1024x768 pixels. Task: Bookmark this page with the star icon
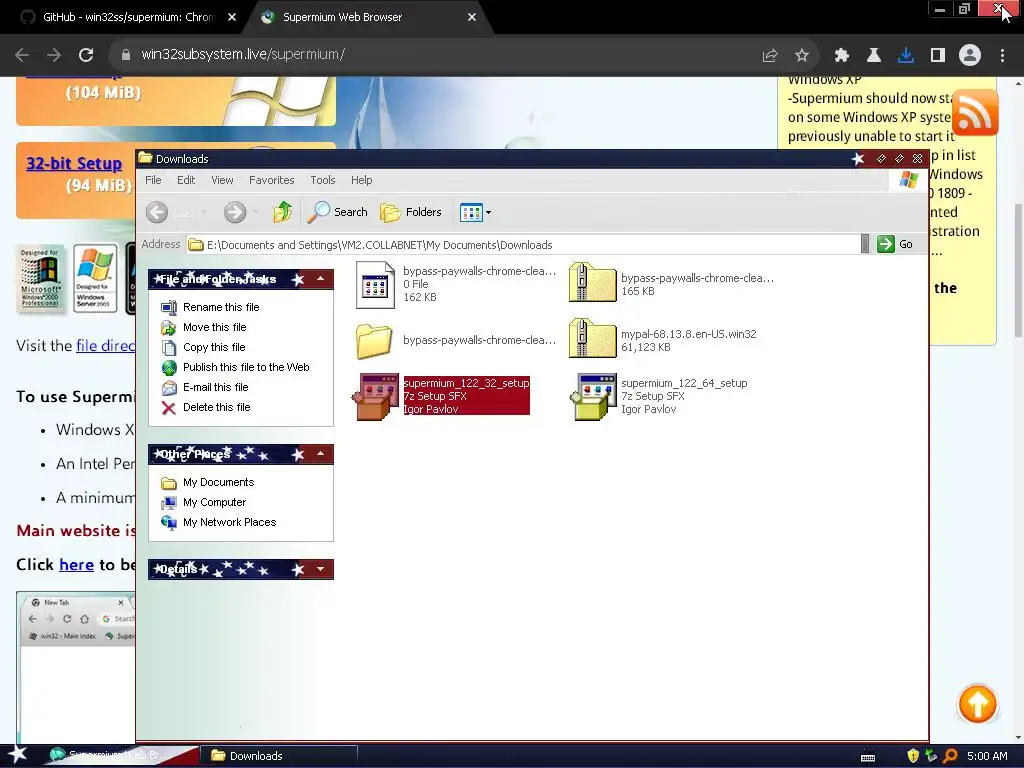[802, 56]
